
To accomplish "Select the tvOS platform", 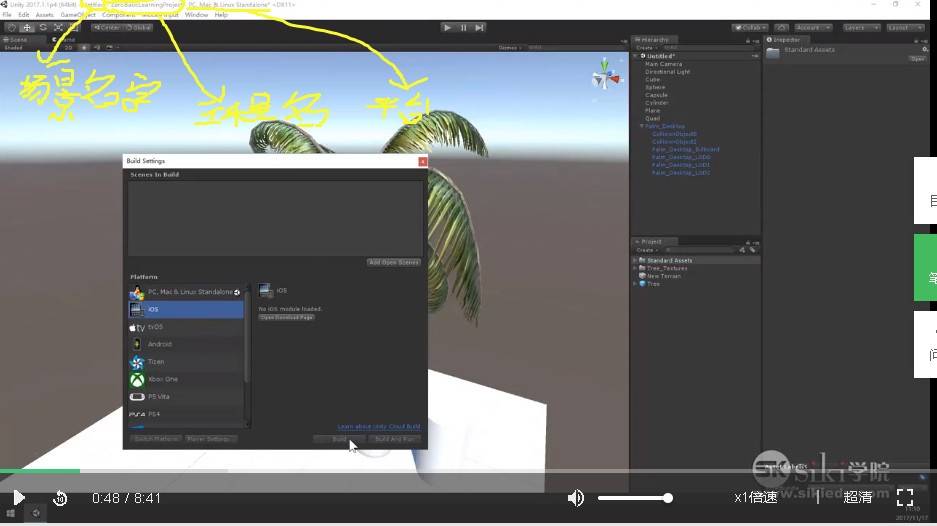I will [186, 327].
